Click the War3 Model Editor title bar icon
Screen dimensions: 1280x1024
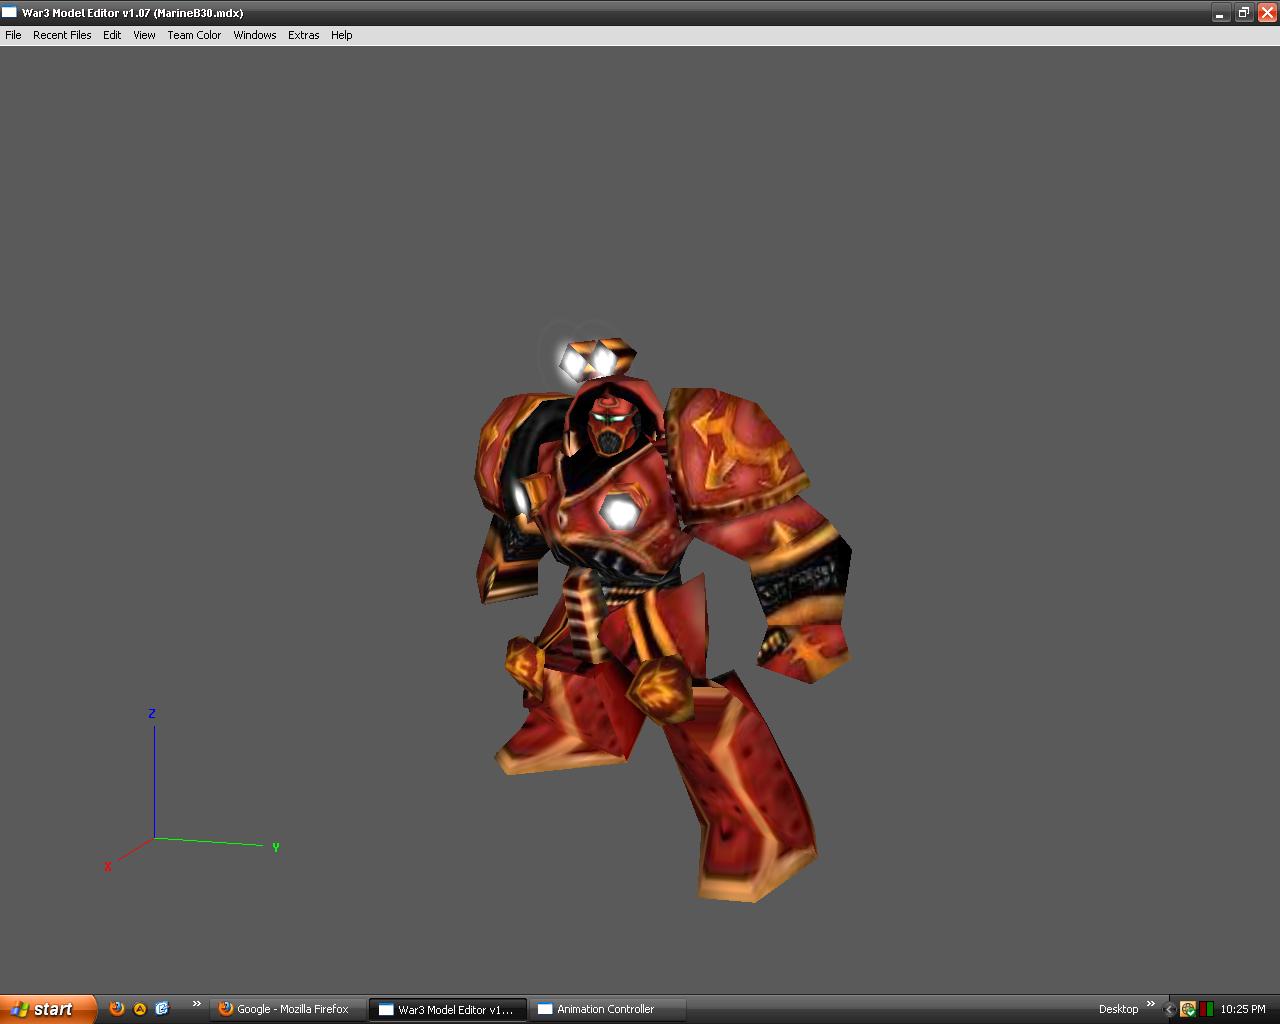click(10, 12)
